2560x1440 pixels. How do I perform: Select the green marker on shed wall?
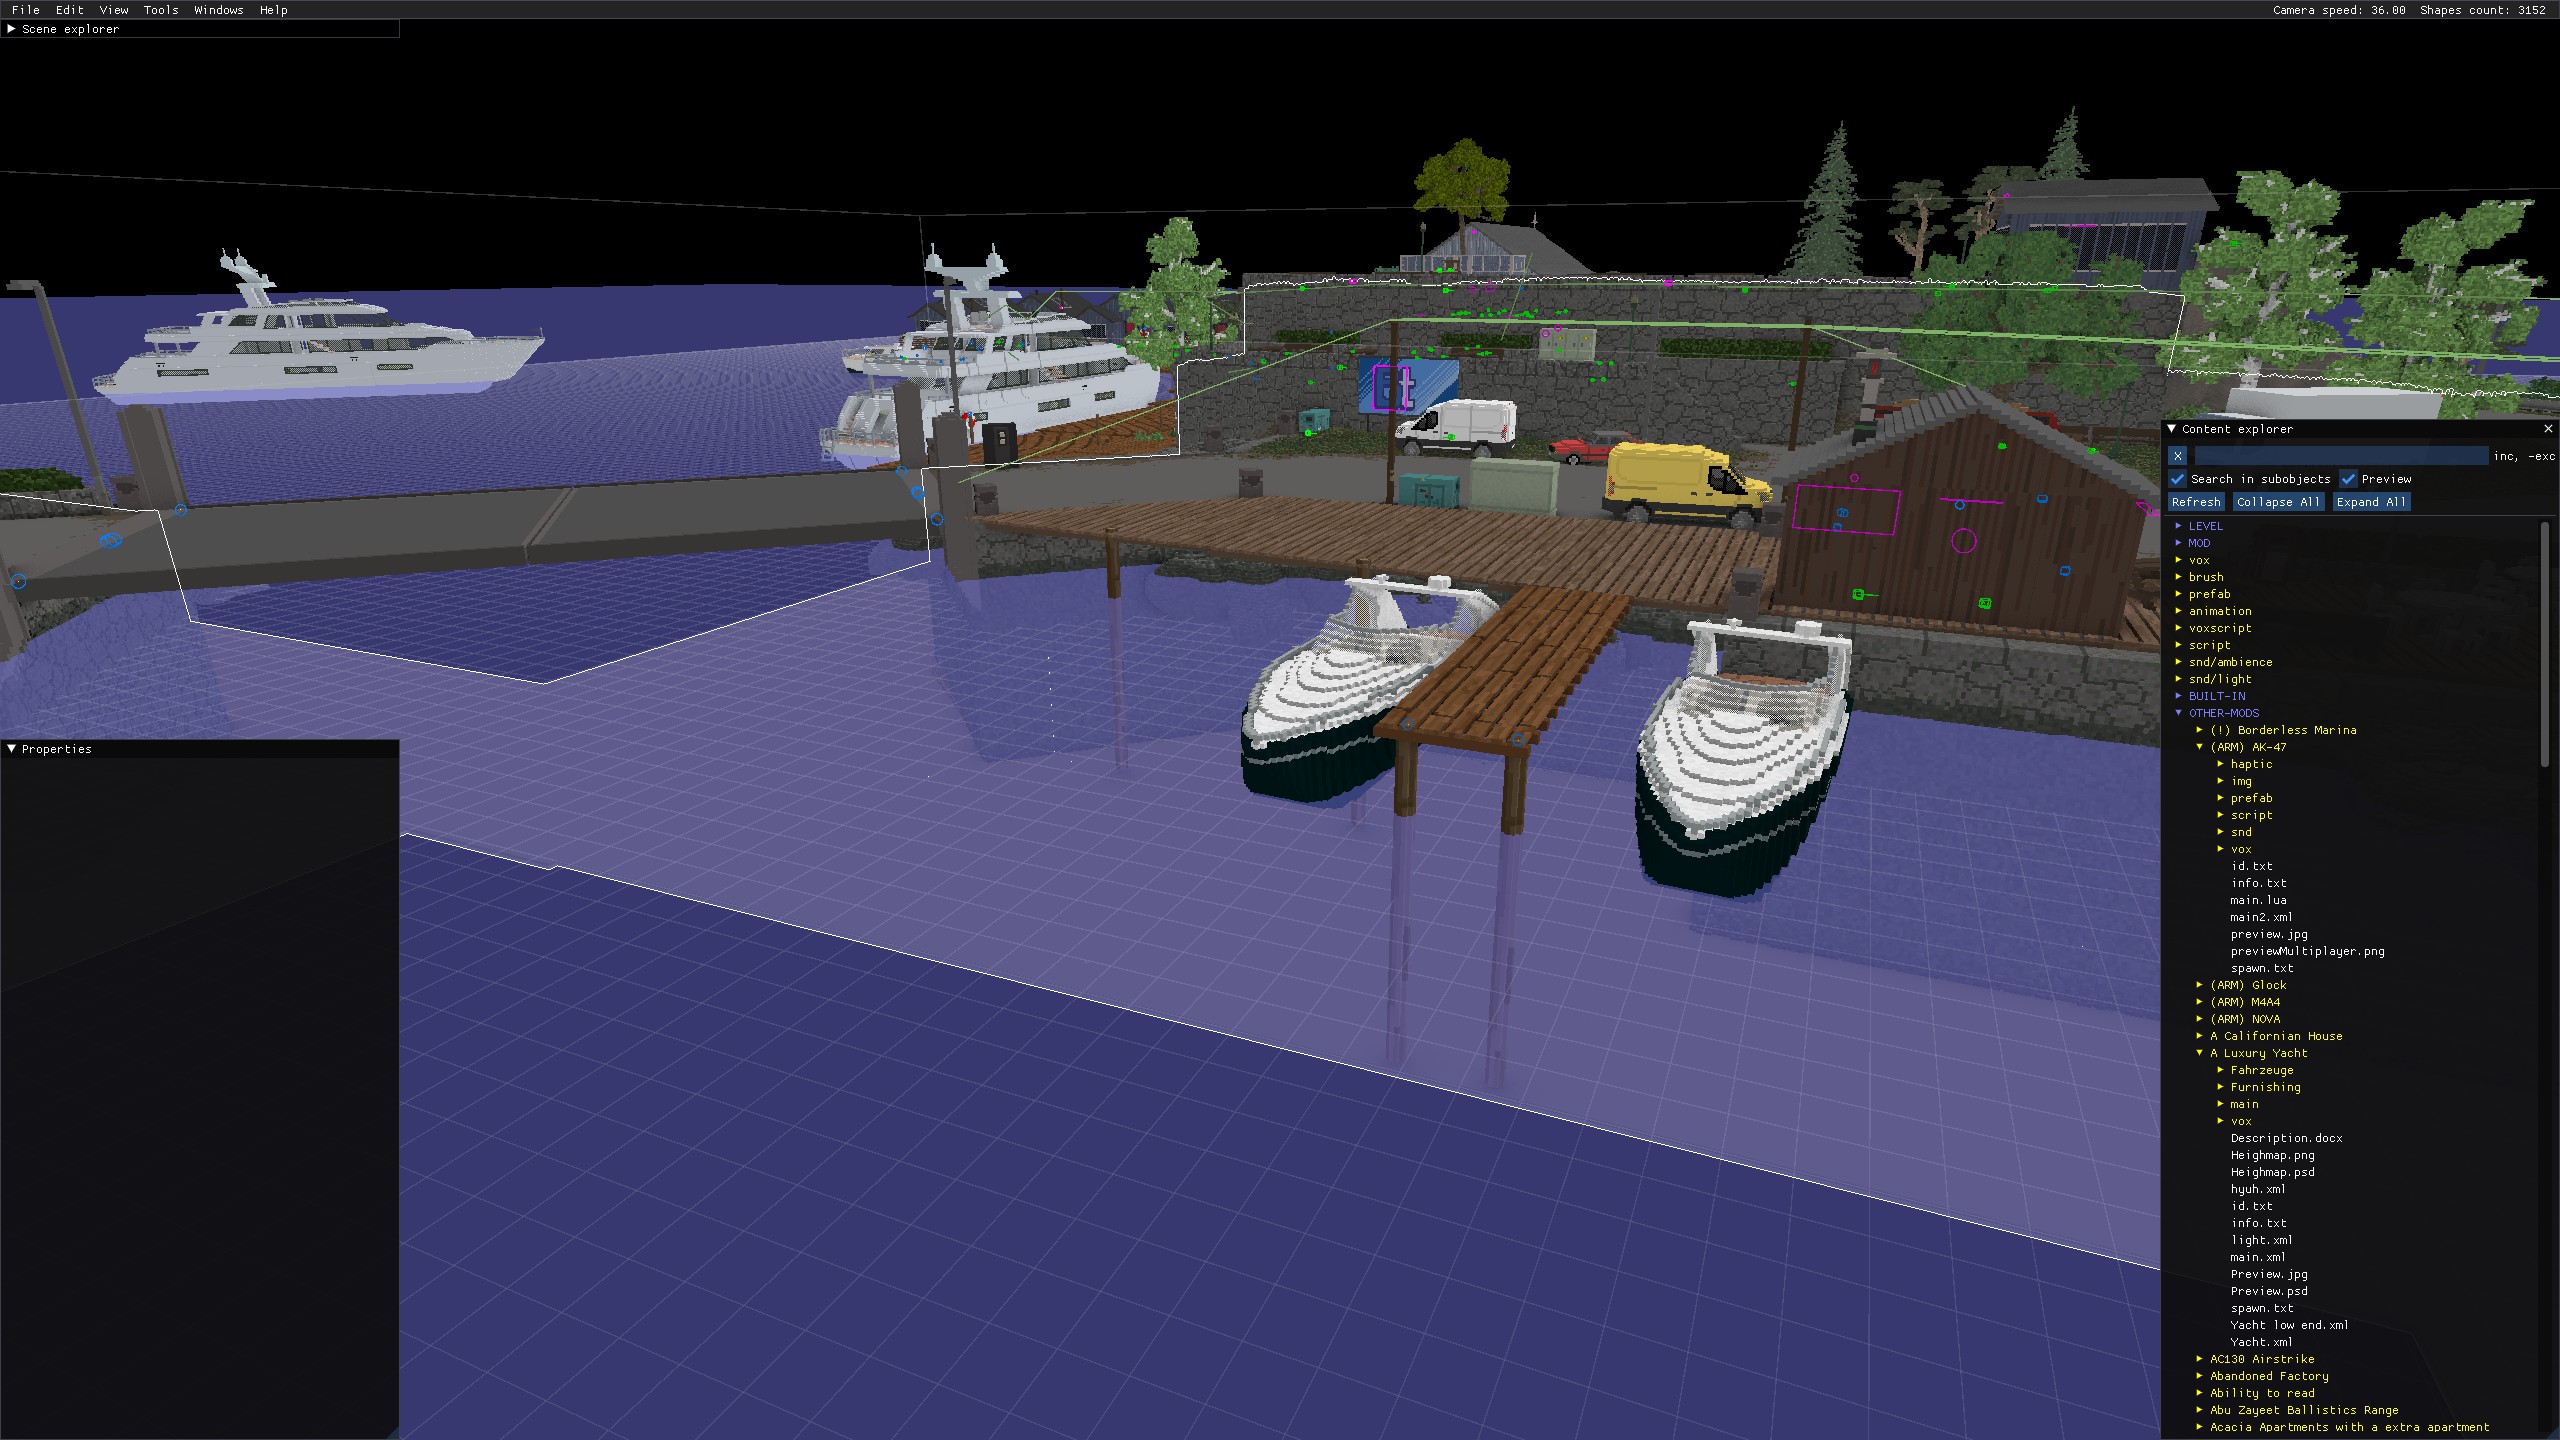tap(1984, 603)
